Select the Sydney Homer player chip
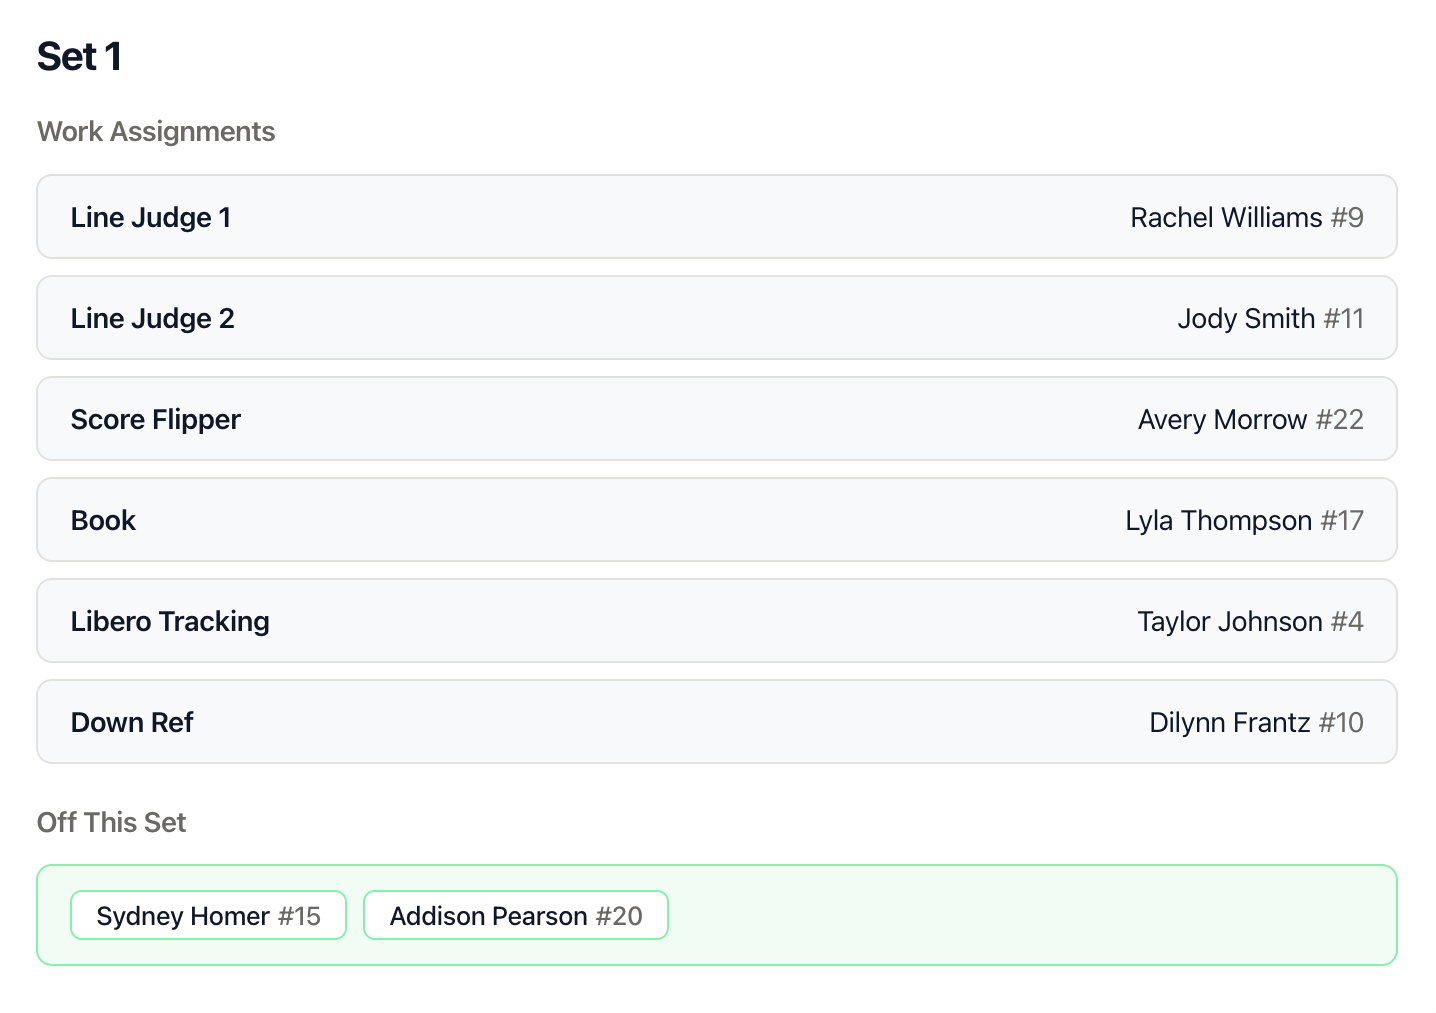 point(208,916)
